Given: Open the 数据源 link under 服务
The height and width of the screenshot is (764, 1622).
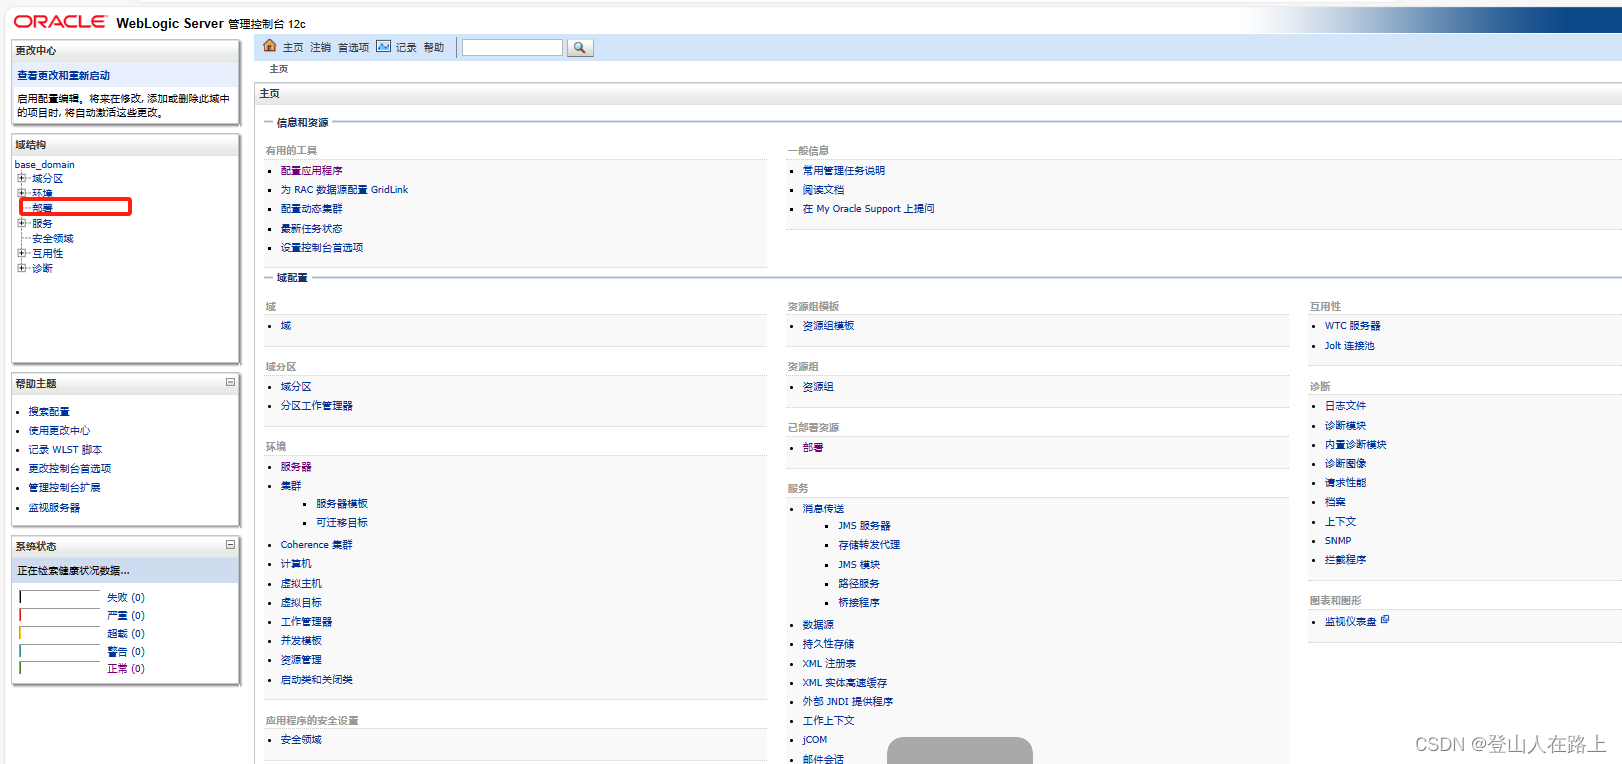Looking at the screenshot, I should (818, 624).
